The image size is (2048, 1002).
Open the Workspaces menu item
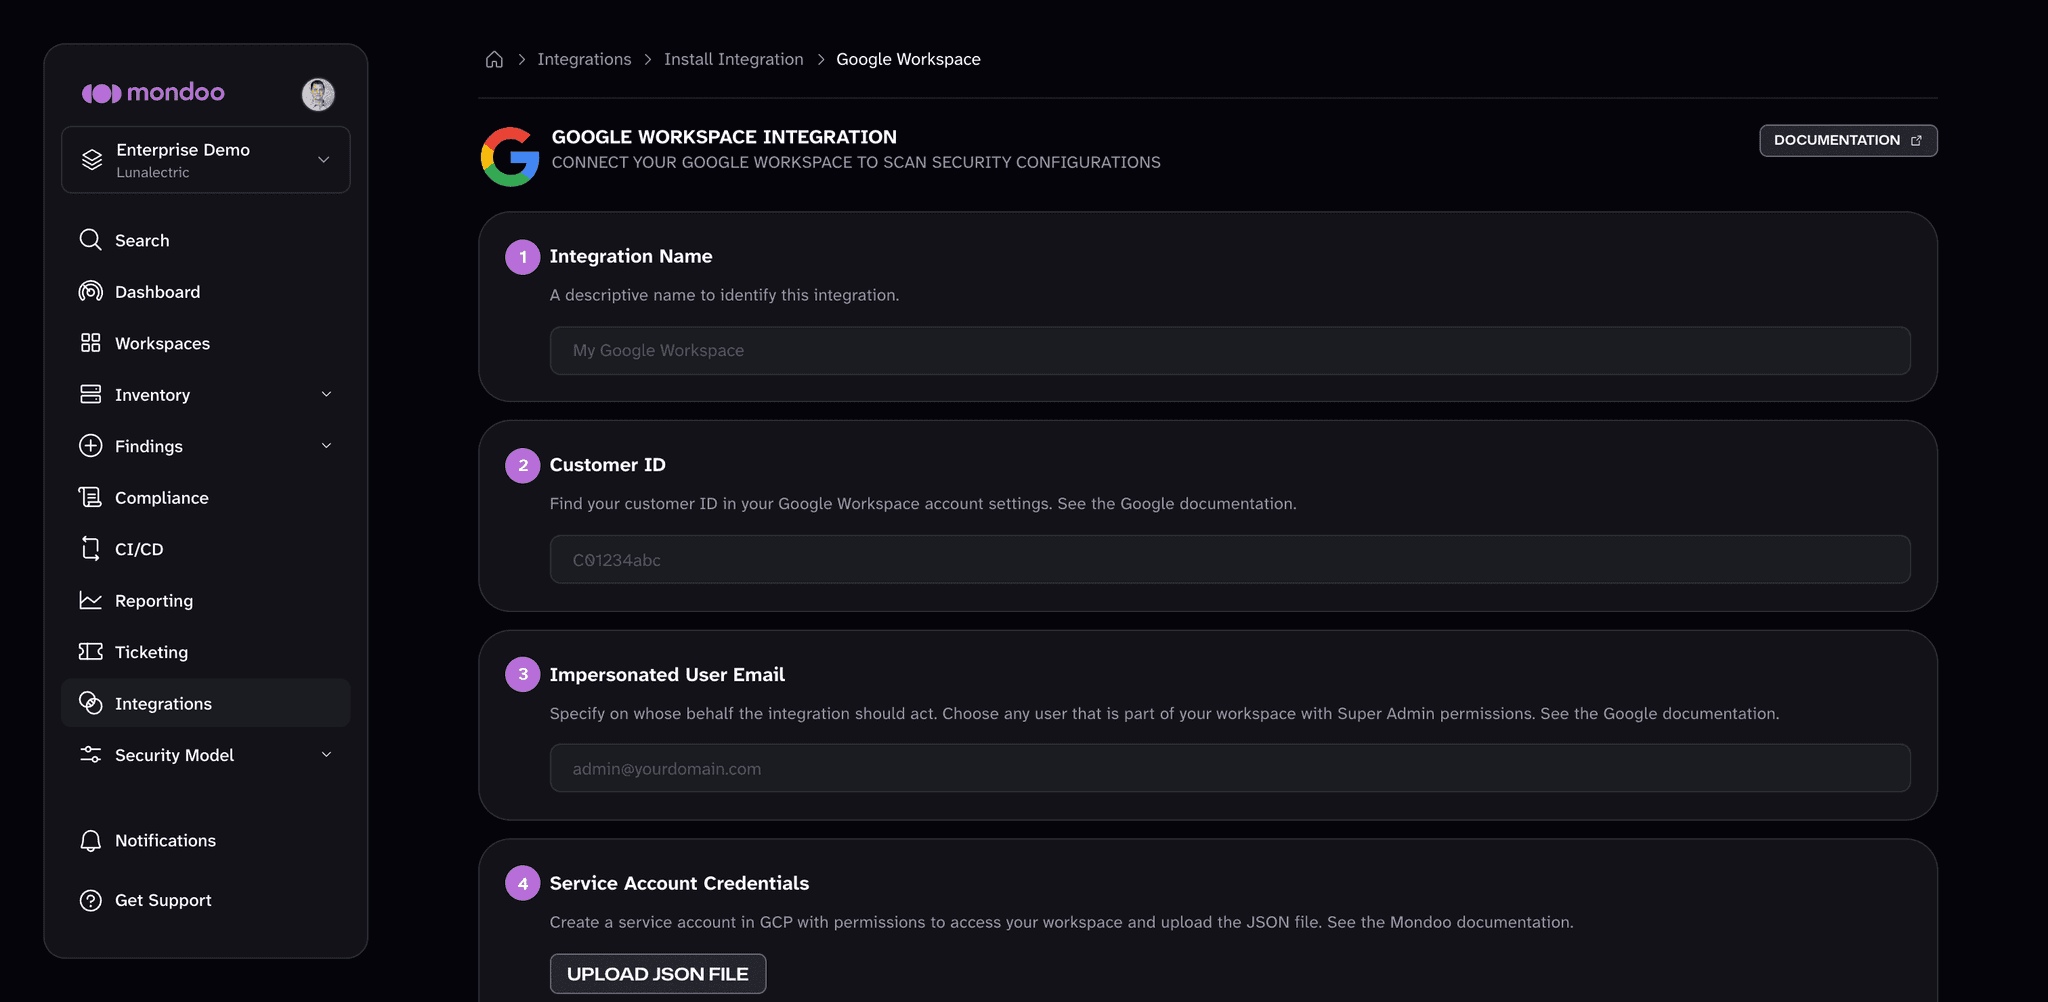click(206, 343)
